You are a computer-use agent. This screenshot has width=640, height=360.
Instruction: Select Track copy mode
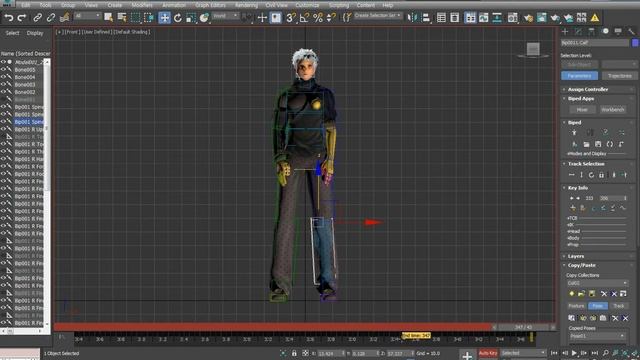click(x=619, y=306)
